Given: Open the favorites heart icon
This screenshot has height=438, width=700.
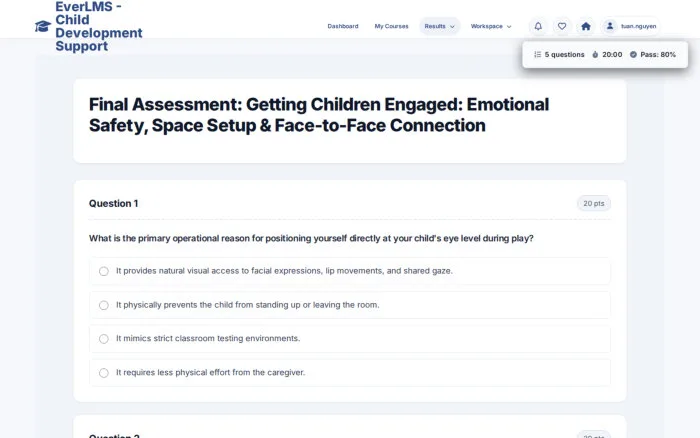Looking at the screenshot, I should (562, 26).
